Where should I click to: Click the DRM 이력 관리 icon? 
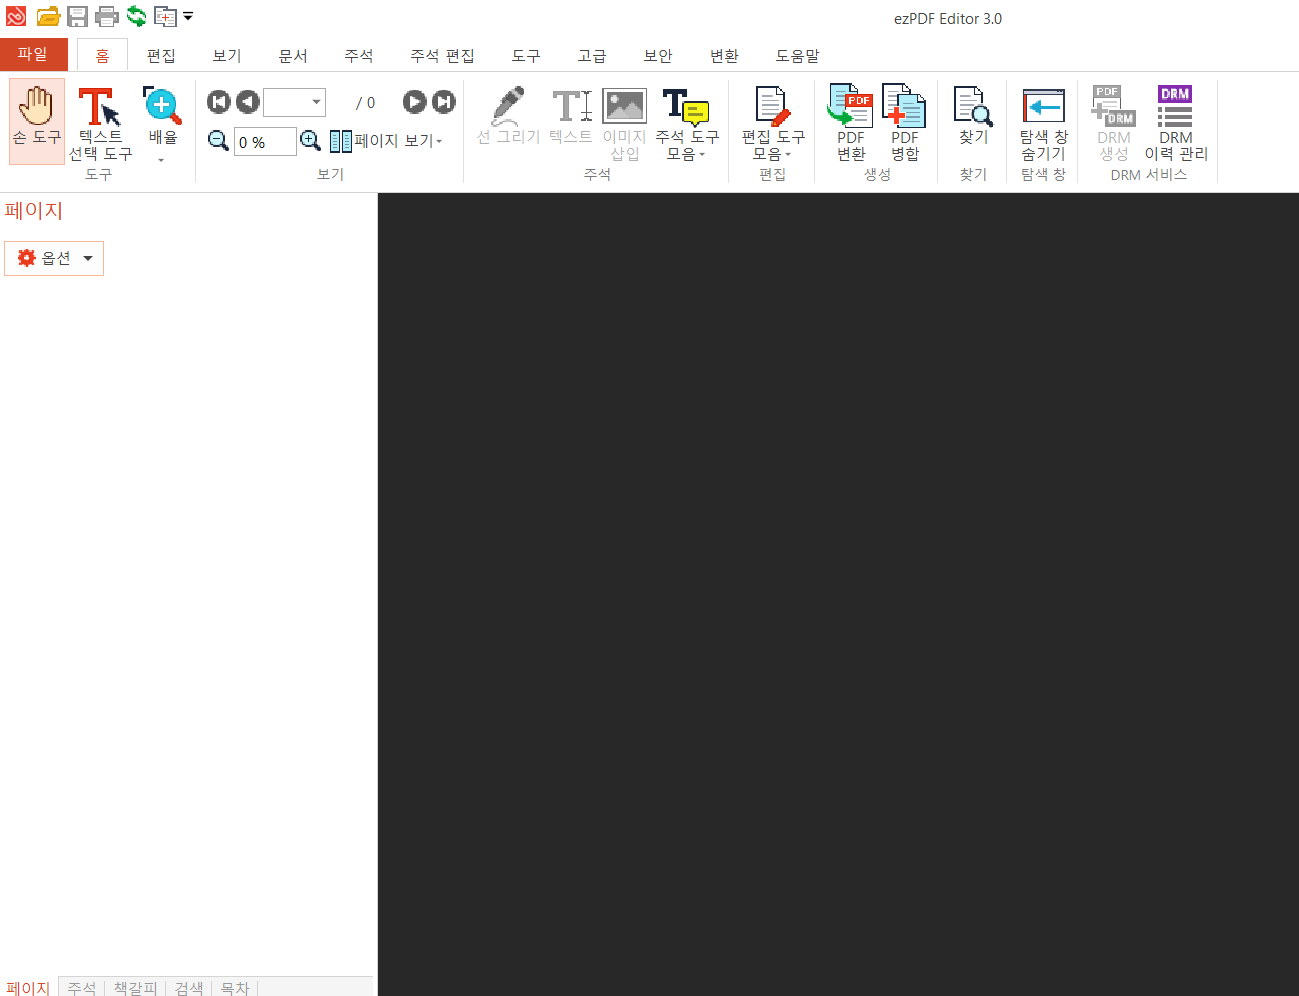click(1176, 123)
